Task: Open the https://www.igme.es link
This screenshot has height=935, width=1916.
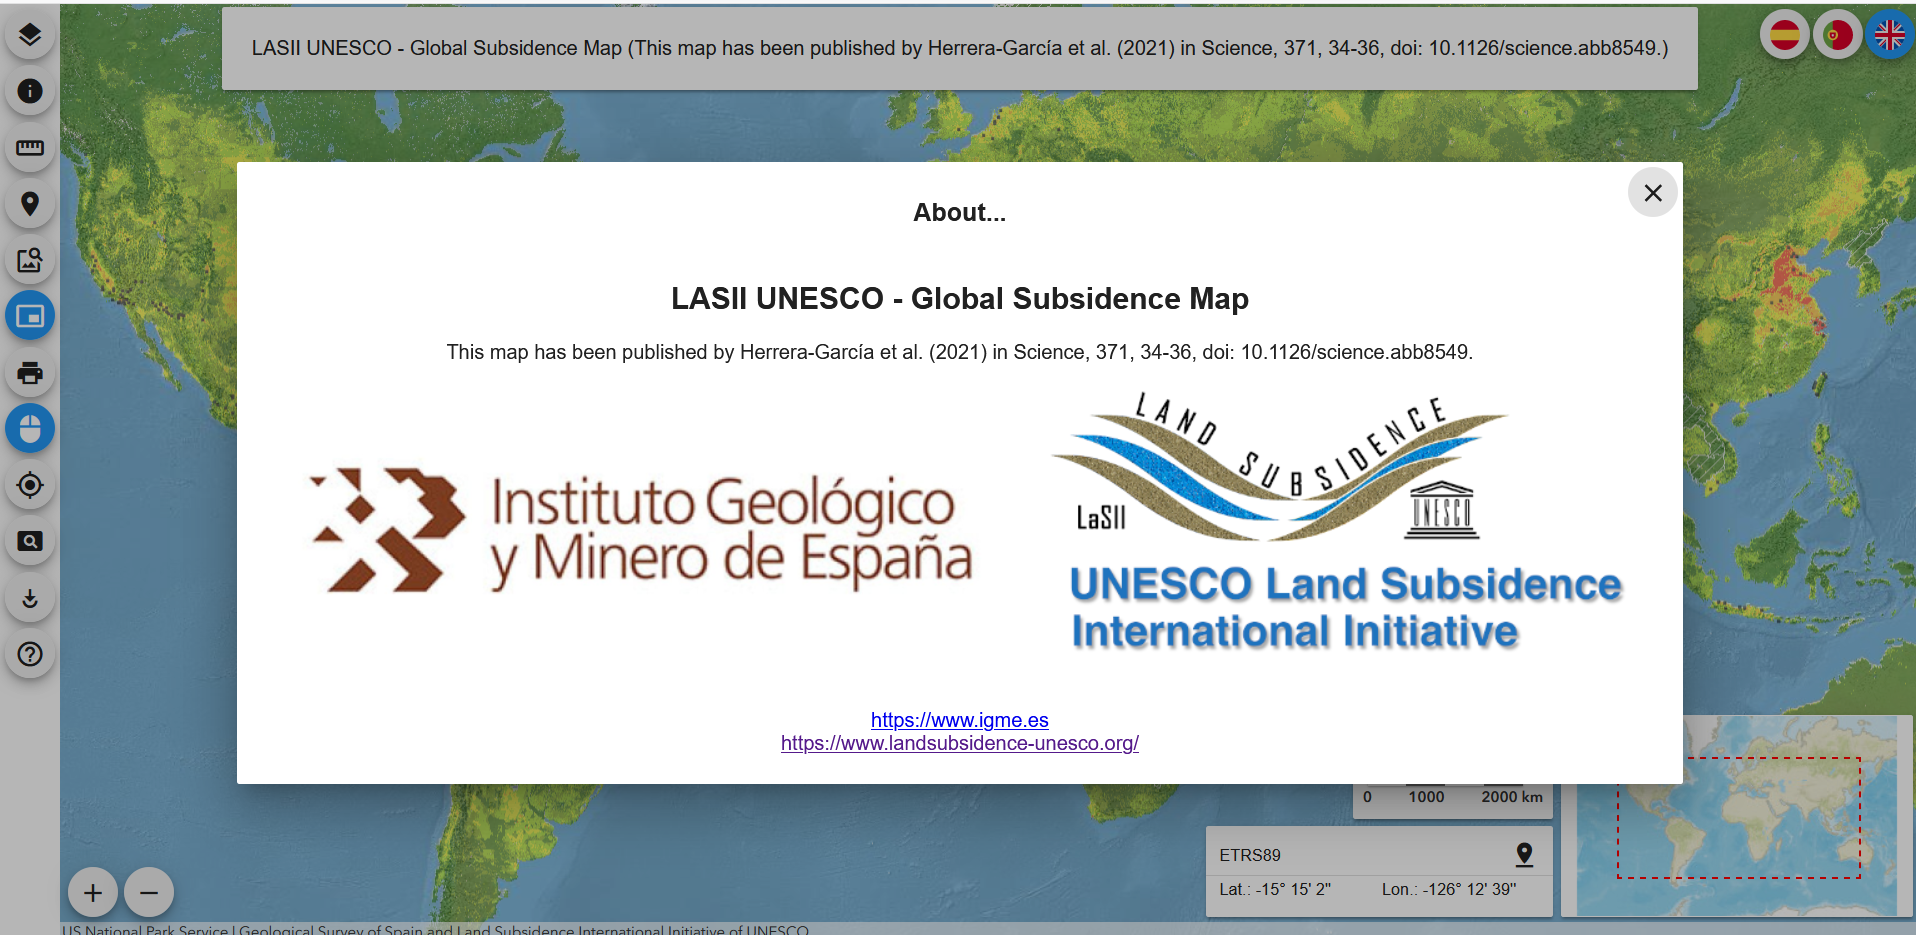Action: pos(959,720)
